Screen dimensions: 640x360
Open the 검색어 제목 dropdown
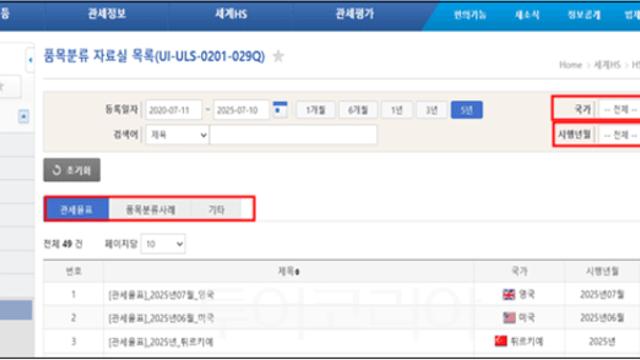point(177,135)
